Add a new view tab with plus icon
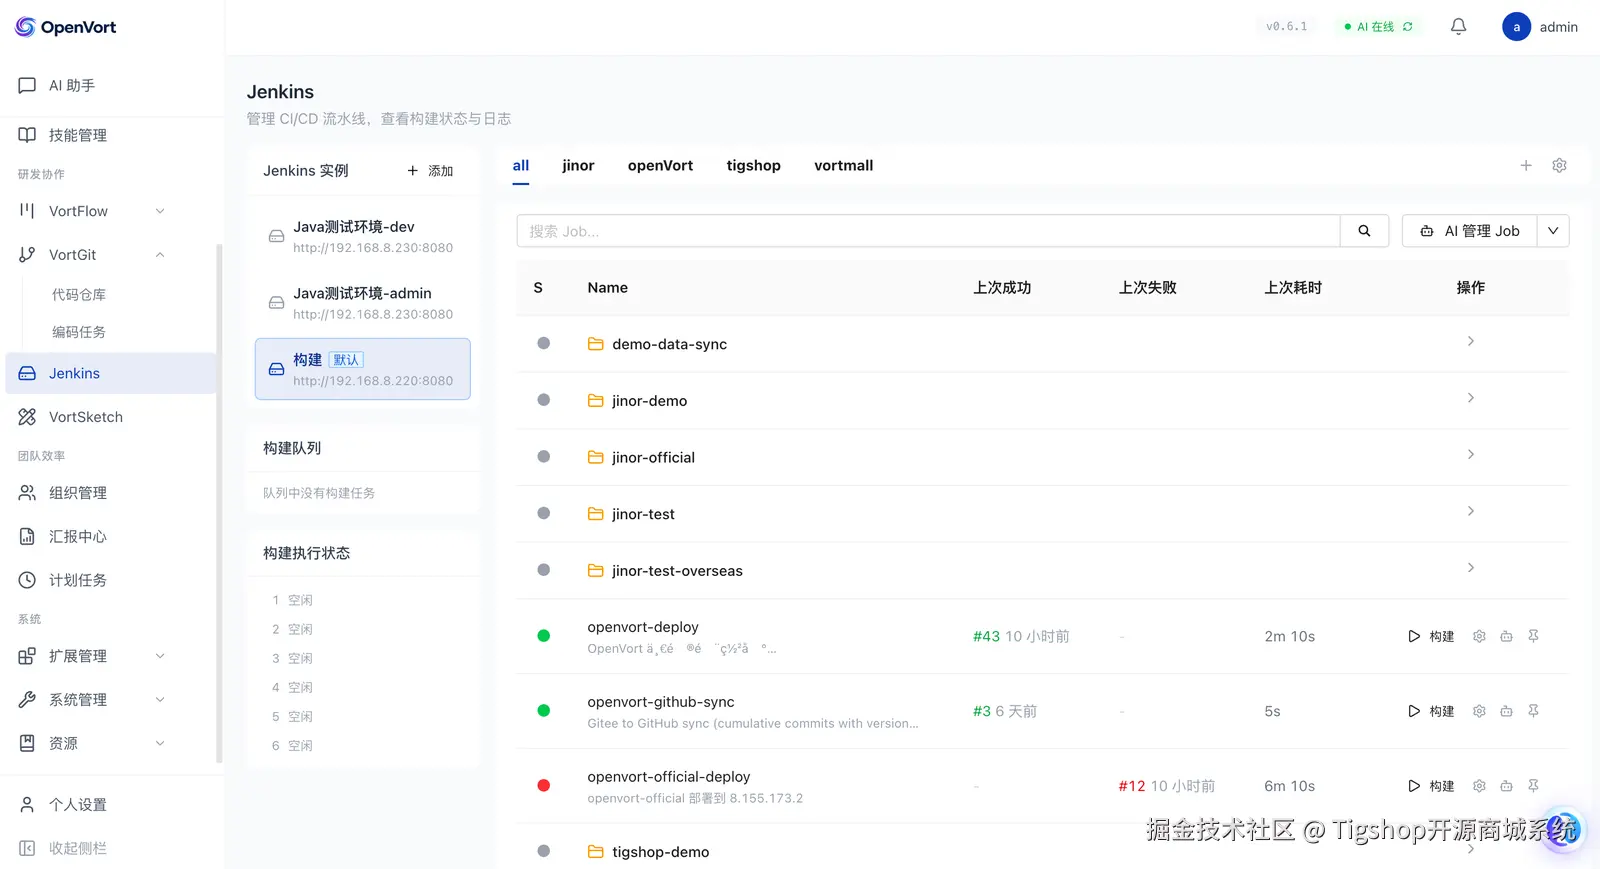 (x=1526, y=166)
